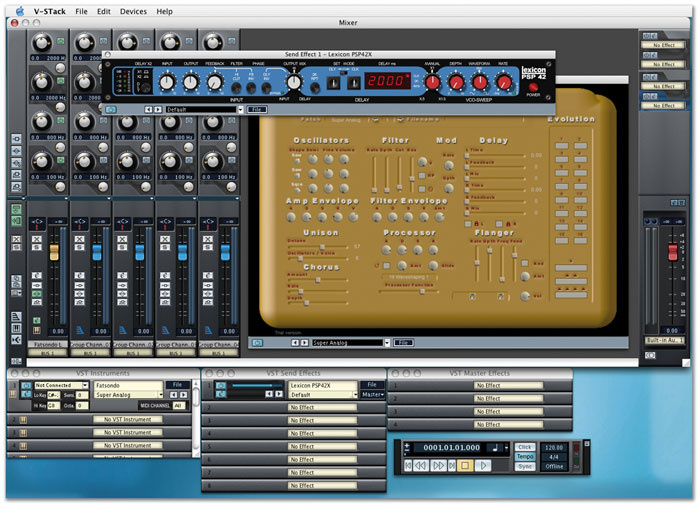The width and height of the screenshot is (700, 507).
Task: Jump to end with the transport button
Action: tap(452, 465)
